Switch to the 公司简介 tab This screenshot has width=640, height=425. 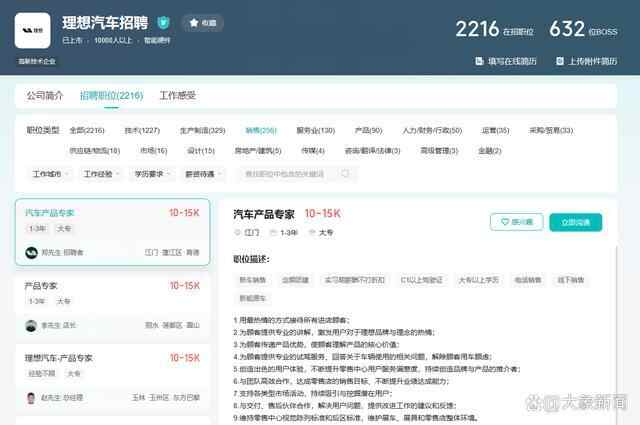tap(44, 96)
